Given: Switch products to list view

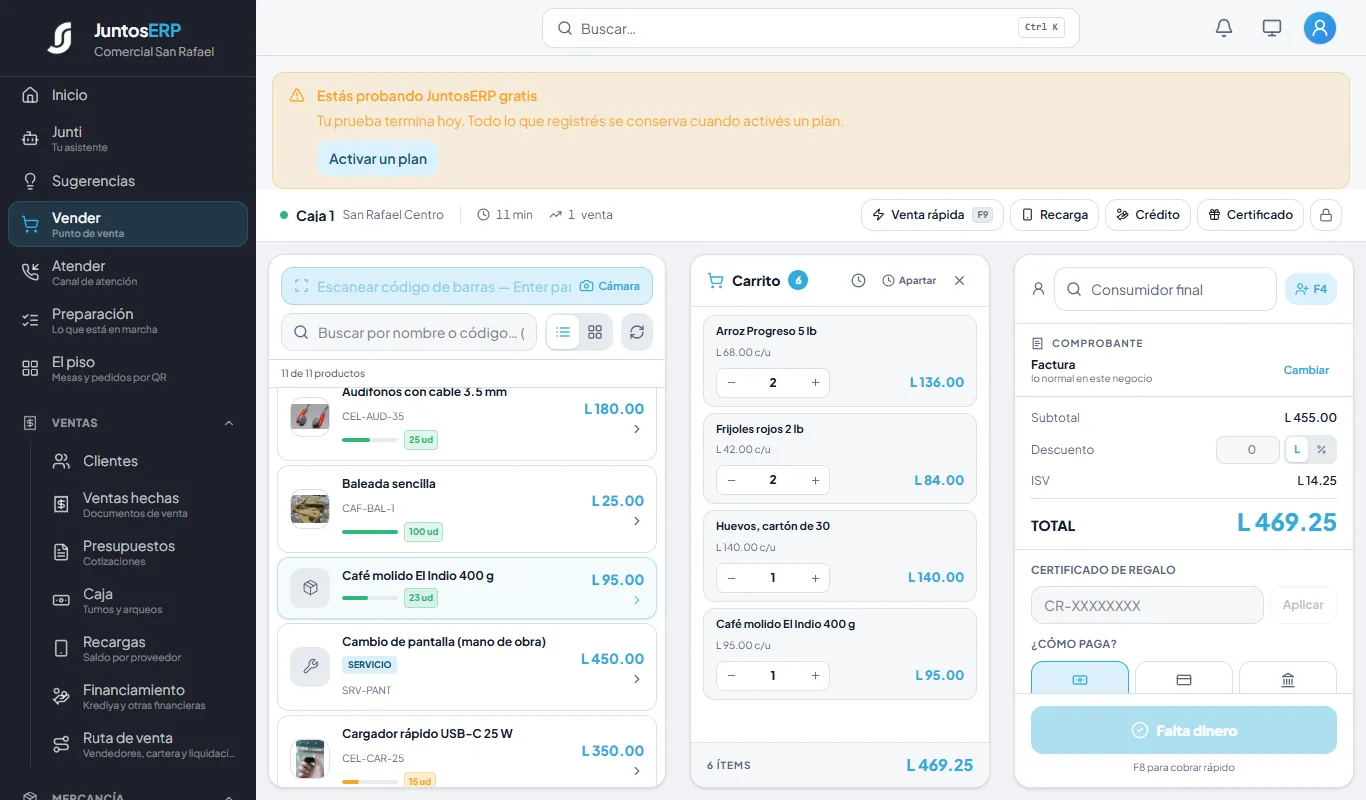Looking at the screenshot, I should tap(563, 332).
